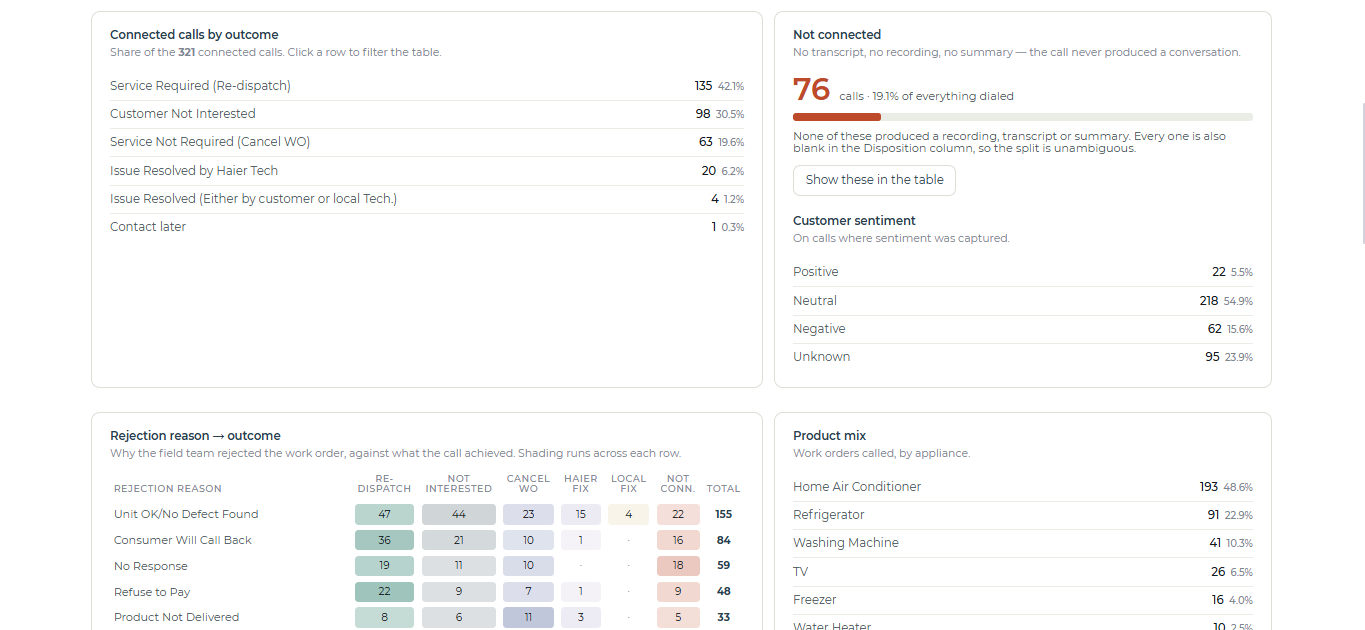Select Unit OK/No Defect Found rejection reason
This screenshot has width=1365, height=630.
[186, 514]
